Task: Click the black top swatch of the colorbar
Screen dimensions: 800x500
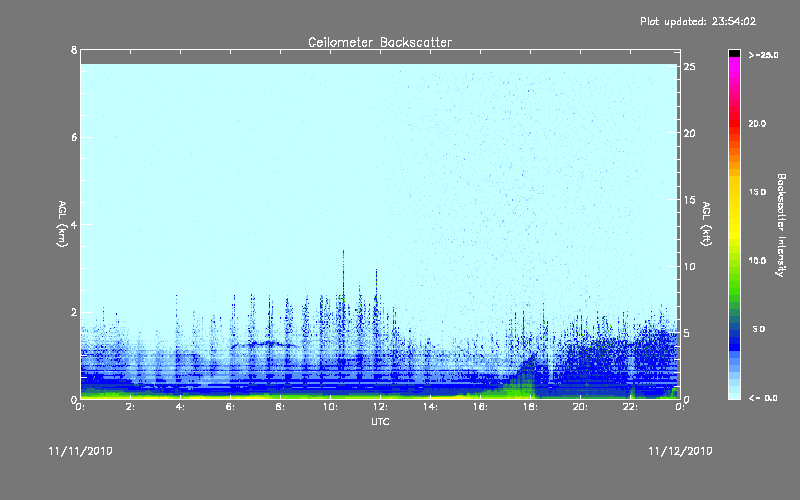Action: 734,53
